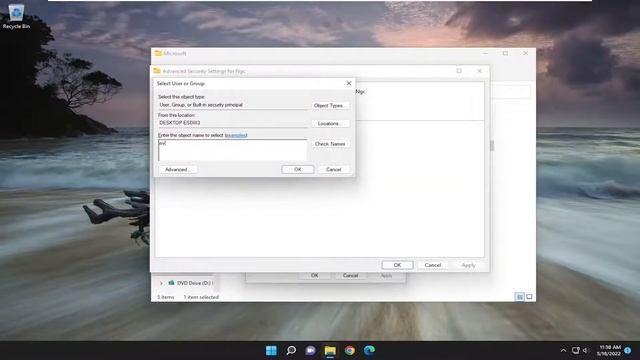The height and width of the screenshot is (360, 640).
Task: Expand the DVD Drive (D:) tree node
Action: (161, 283)
